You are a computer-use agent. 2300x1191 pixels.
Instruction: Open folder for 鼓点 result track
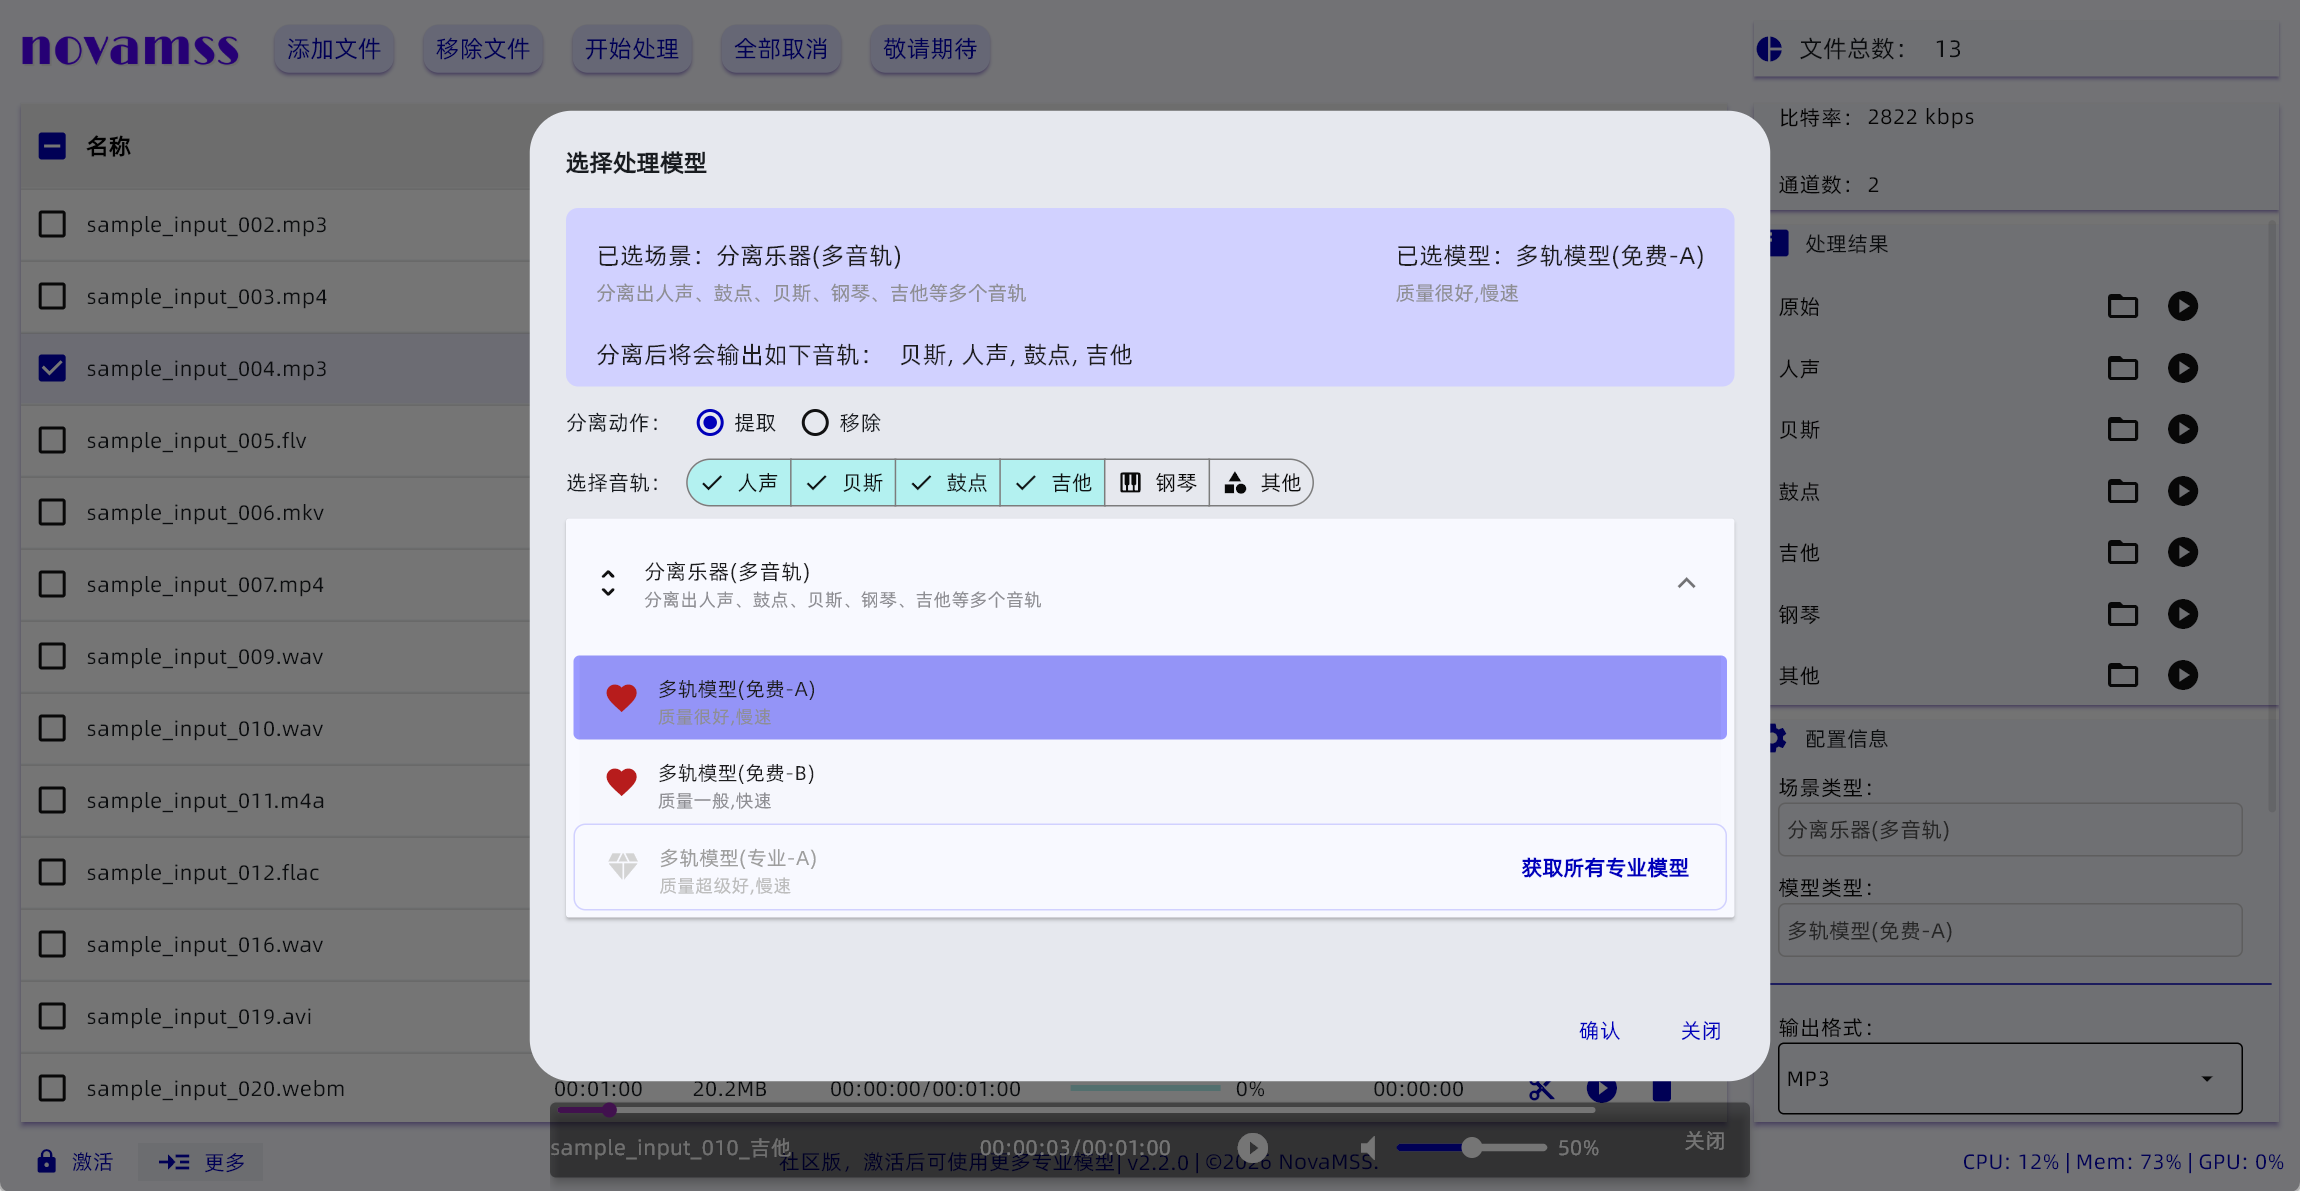pos(2122,491)
